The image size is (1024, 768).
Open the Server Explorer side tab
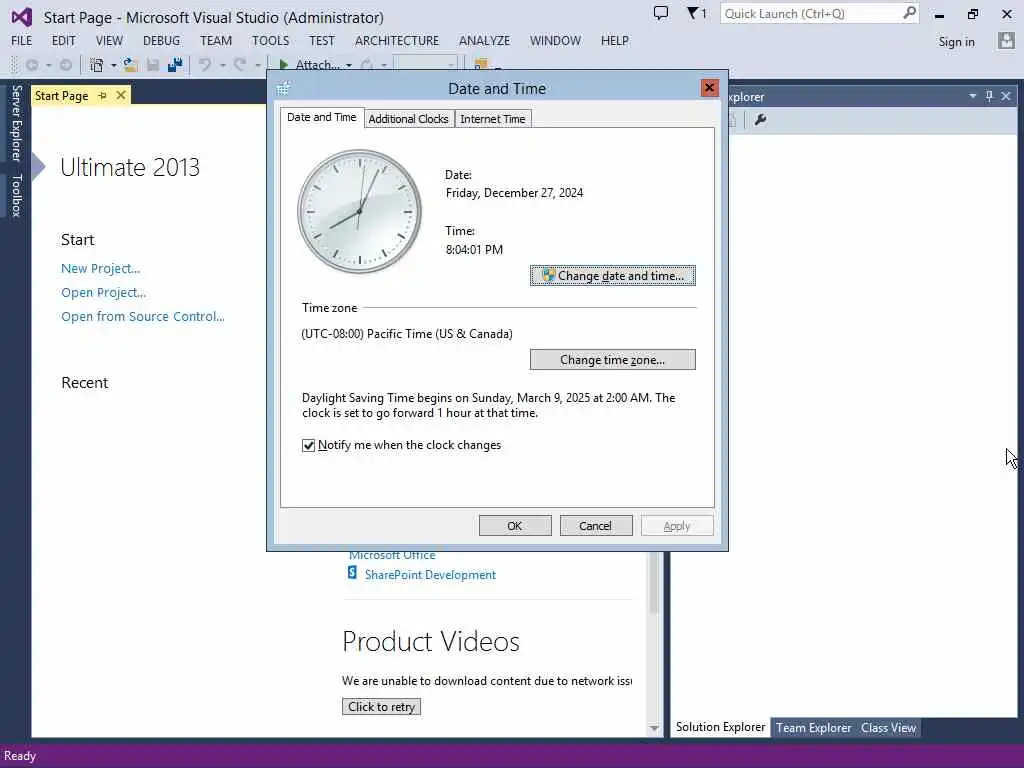coord(16,123)
